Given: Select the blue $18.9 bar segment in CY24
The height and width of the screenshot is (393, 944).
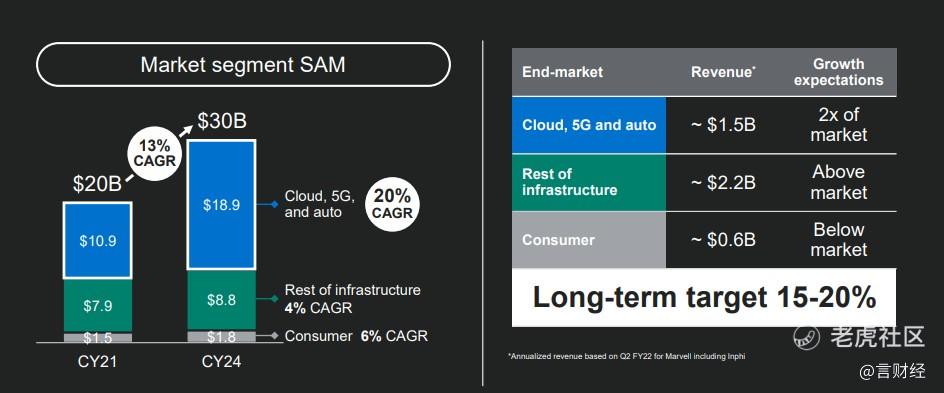Looking at the screenshot, I should pos(222,205).
